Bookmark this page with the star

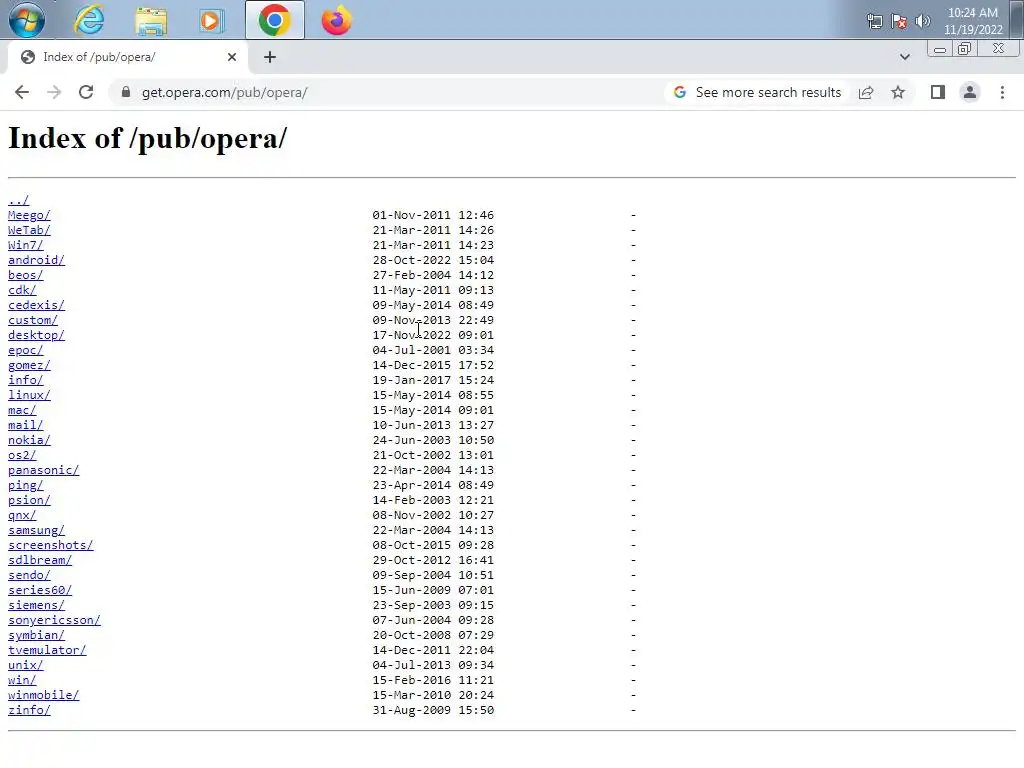point(898,93)
